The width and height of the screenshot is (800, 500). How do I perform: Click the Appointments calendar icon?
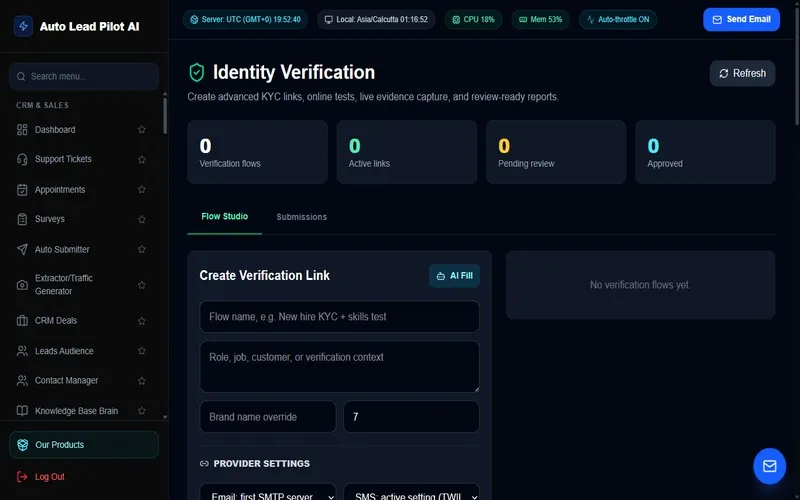click(x=22, y=189)
